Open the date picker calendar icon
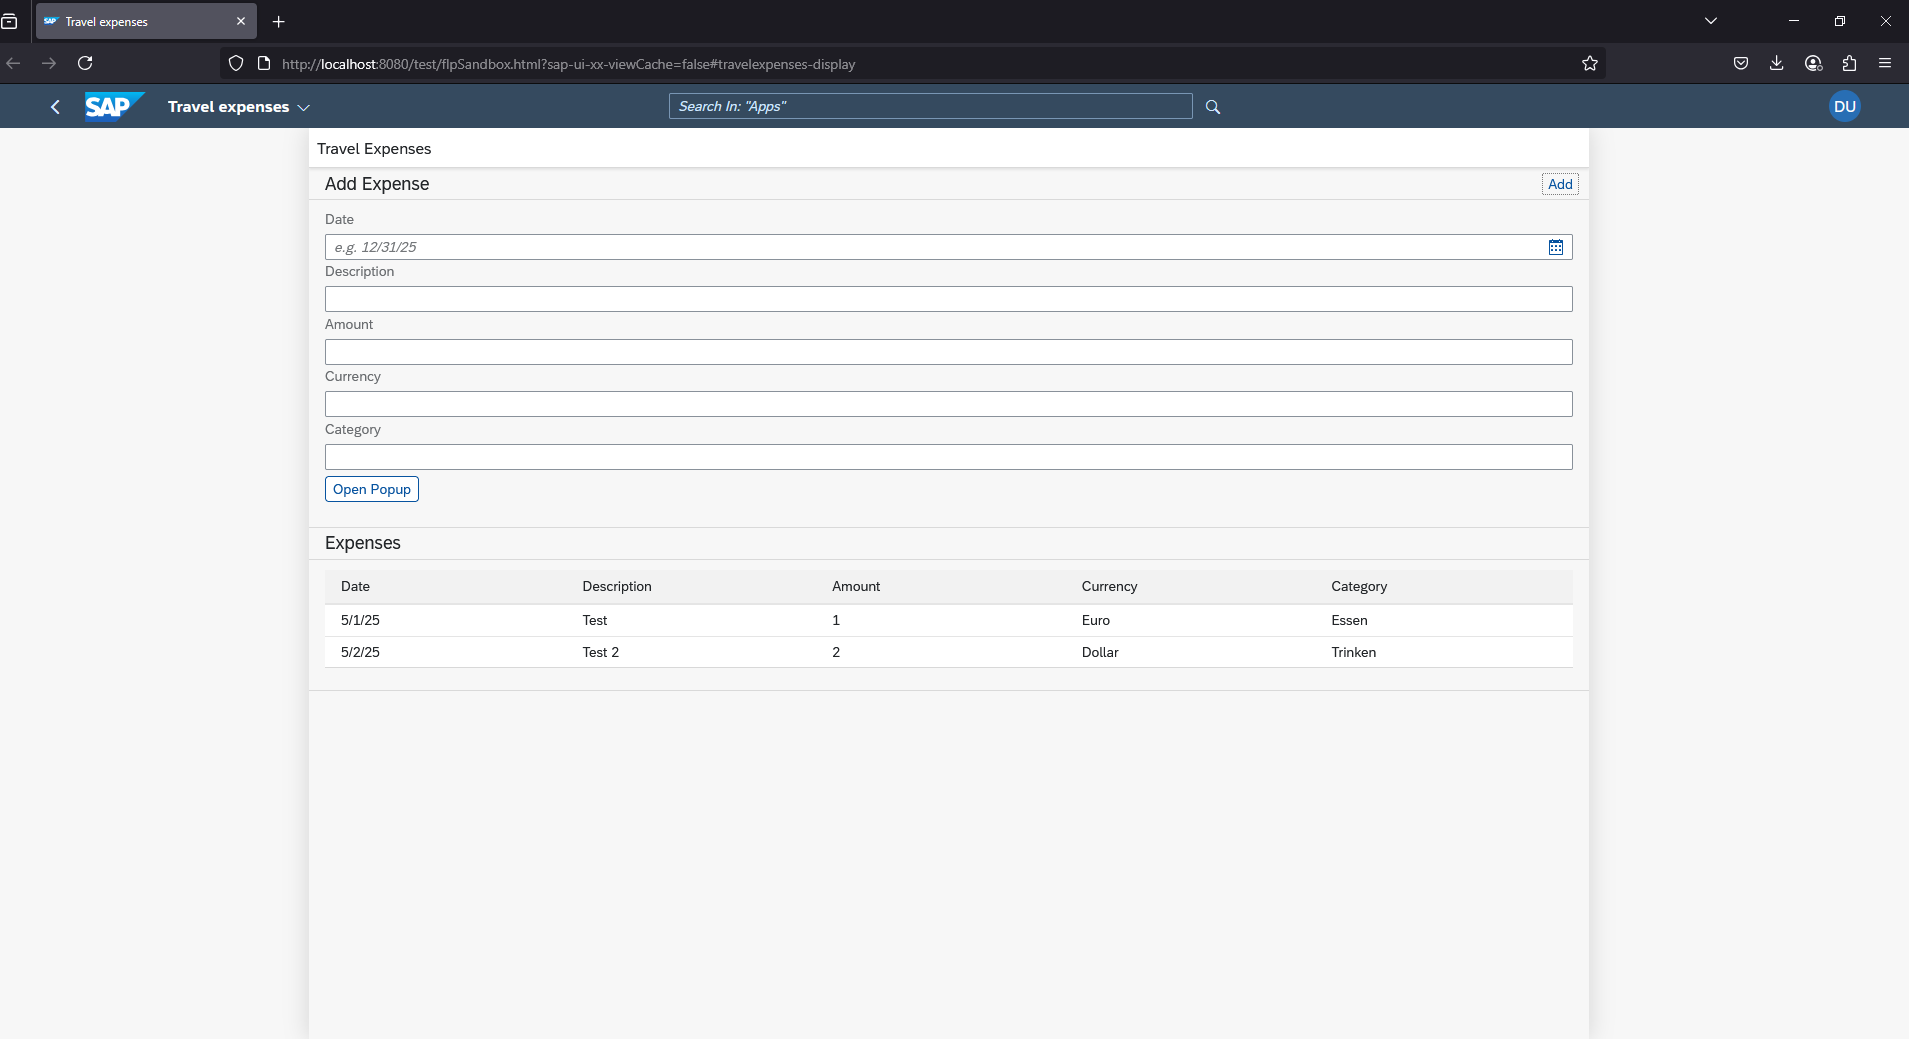Image resolution: width=1909 pixels, height=1039 pixels. (x=1555, y=247)
